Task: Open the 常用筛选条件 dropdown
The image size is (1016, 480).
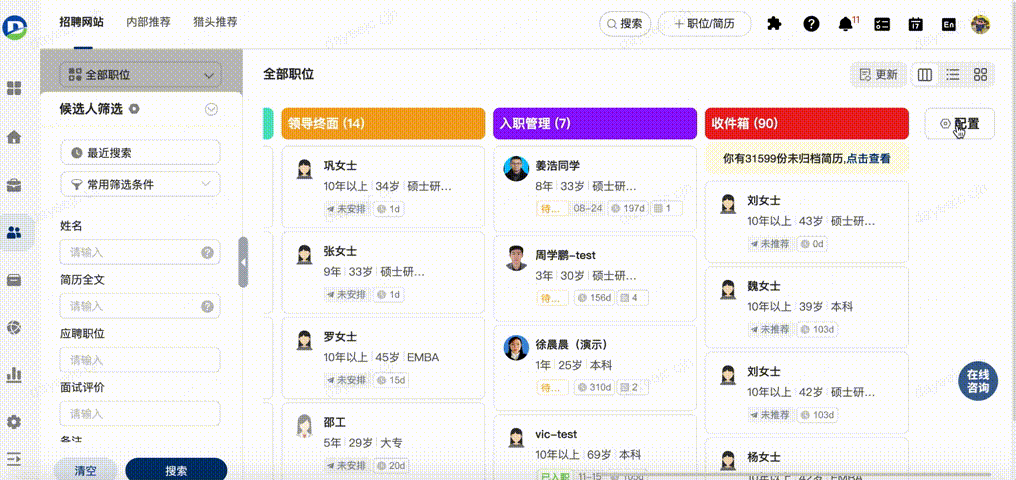Action: tap(140, 184)
